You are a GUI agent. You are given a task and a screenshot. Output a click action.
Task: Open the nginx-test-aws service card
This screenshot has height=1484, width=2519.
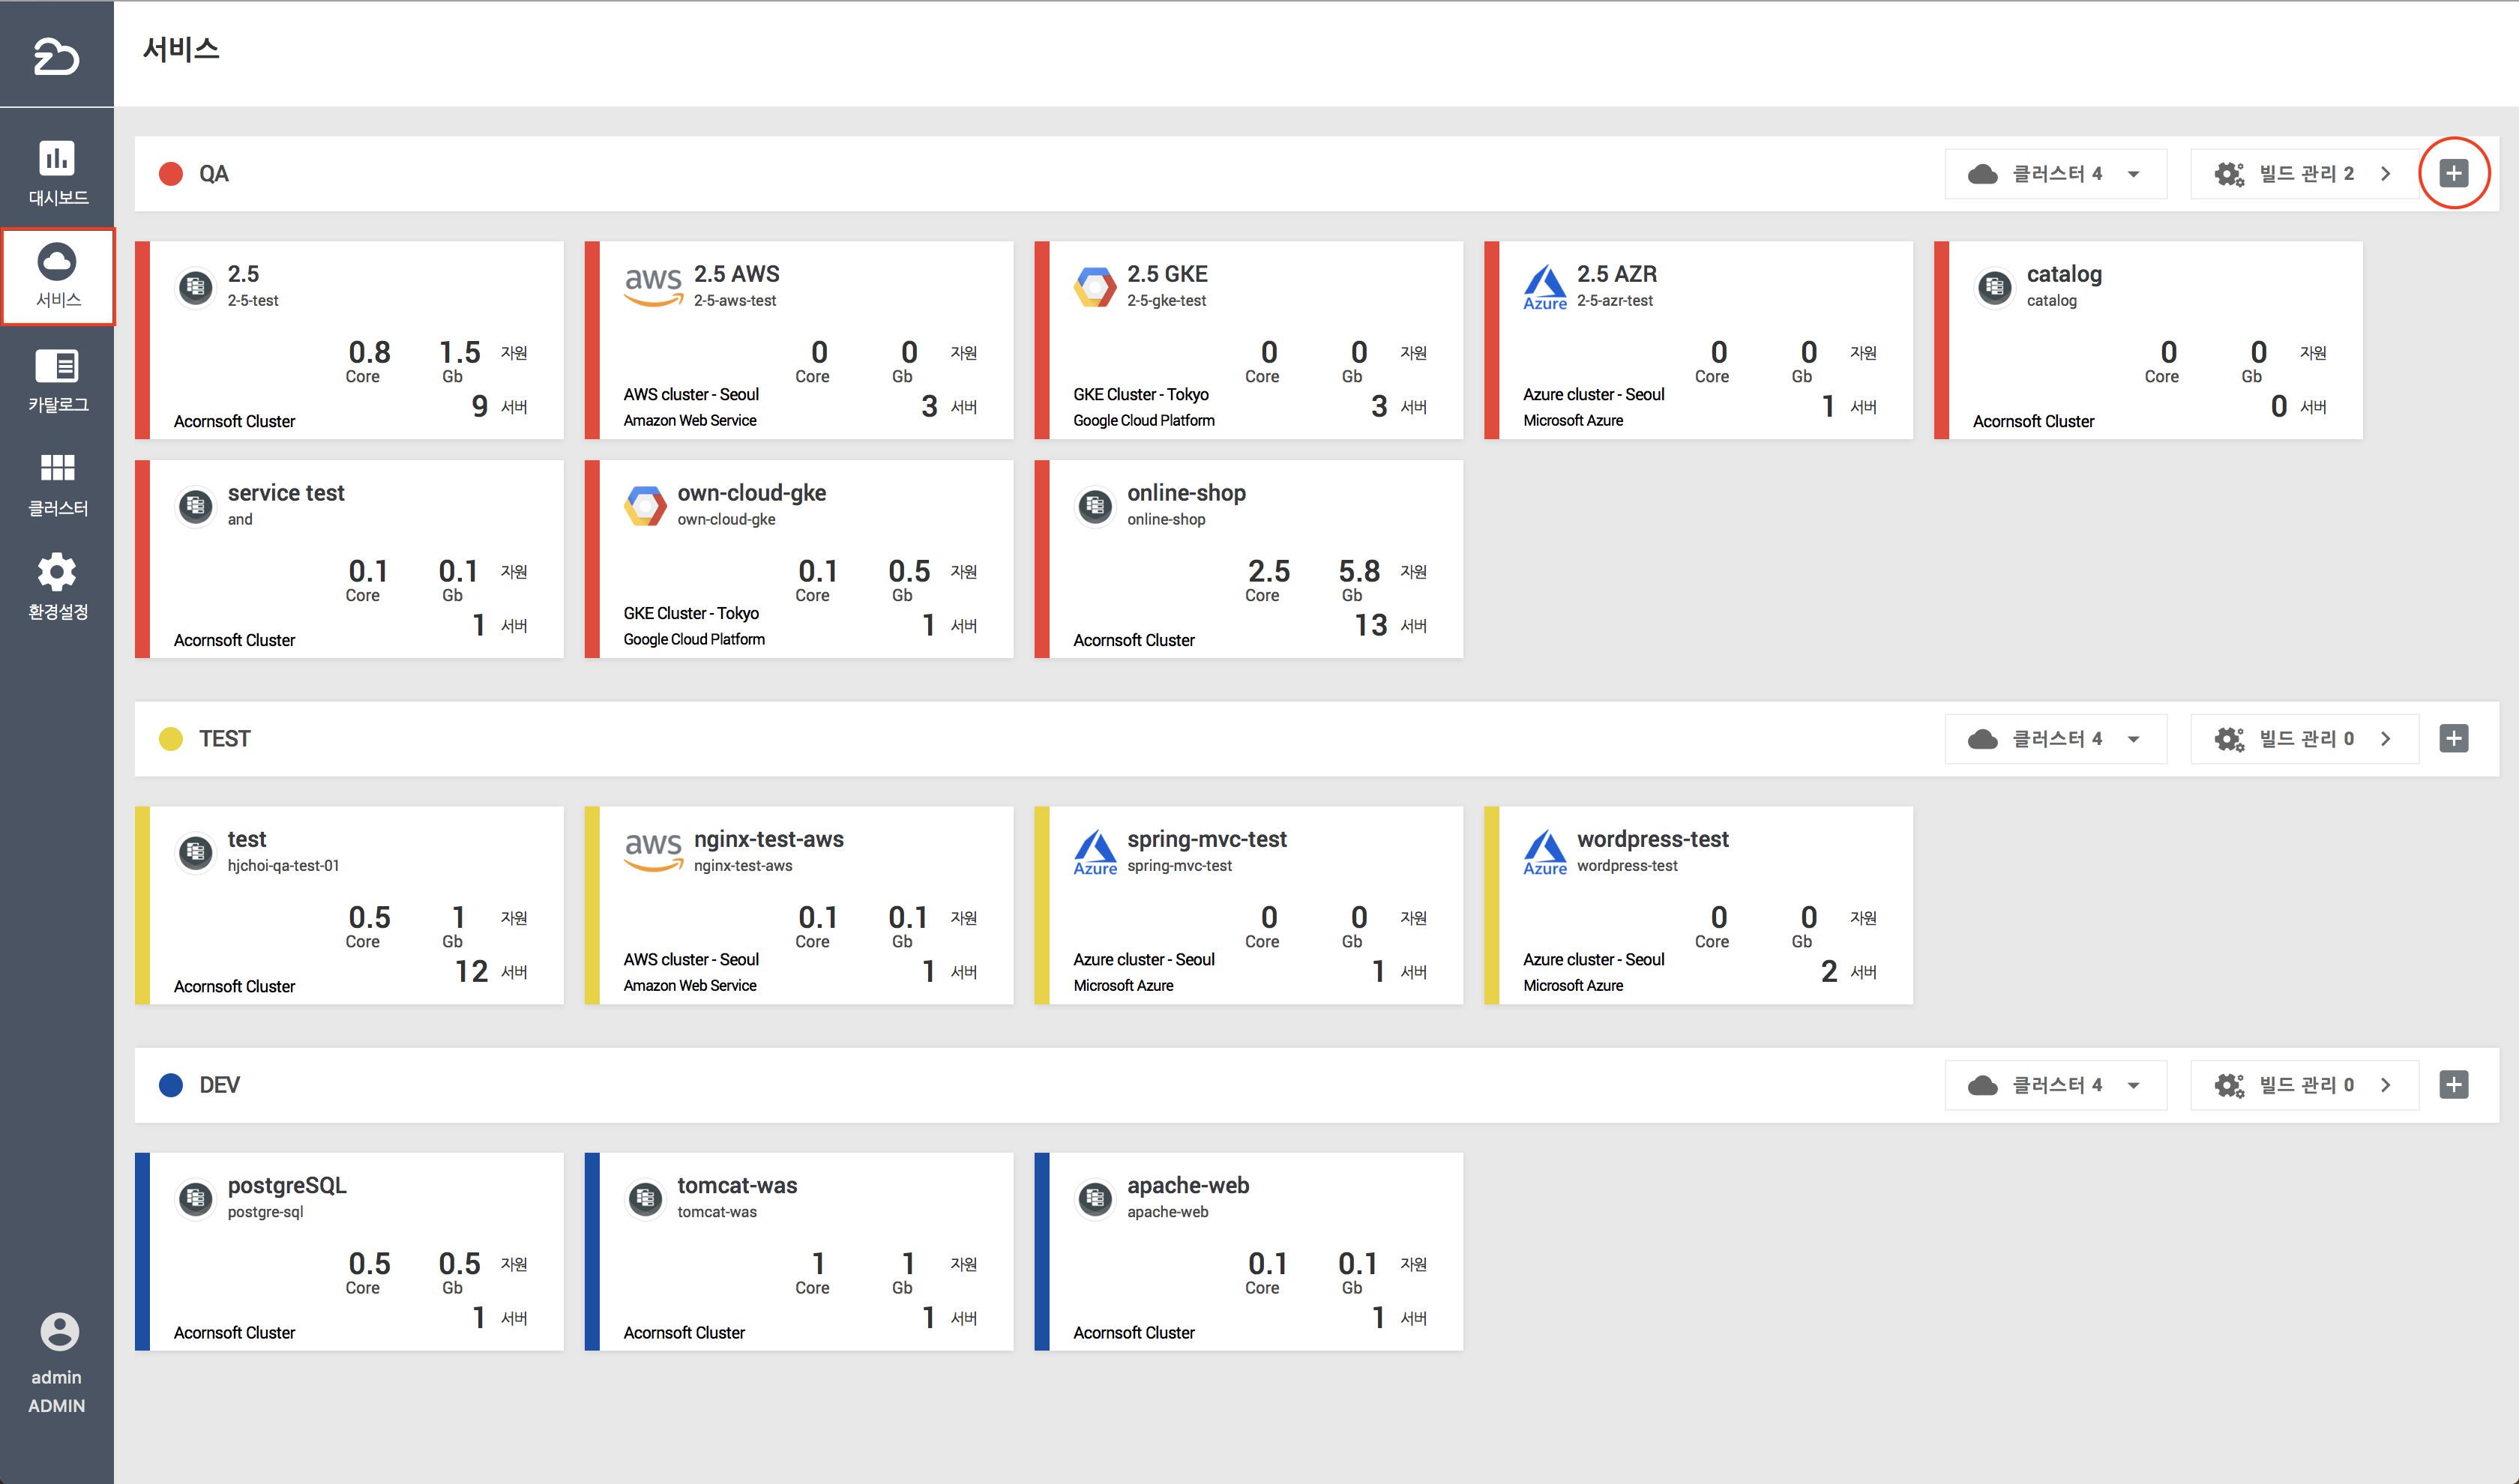(798, 905)
